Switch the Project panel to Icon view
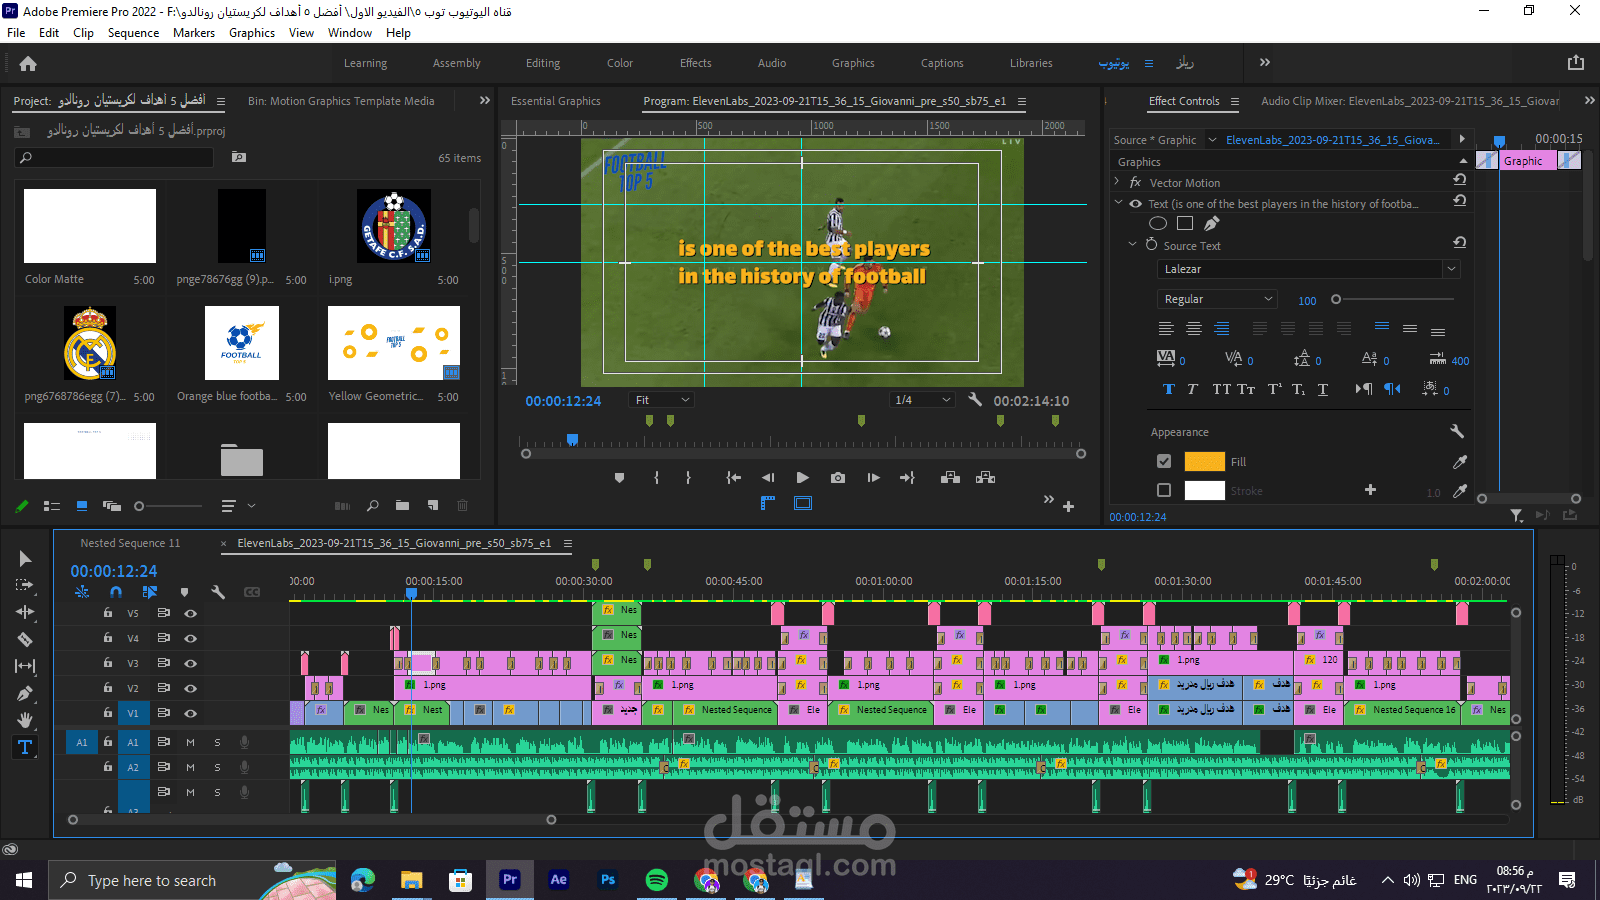This screenshot has width=1600, height=900. (x=82, y=506)
